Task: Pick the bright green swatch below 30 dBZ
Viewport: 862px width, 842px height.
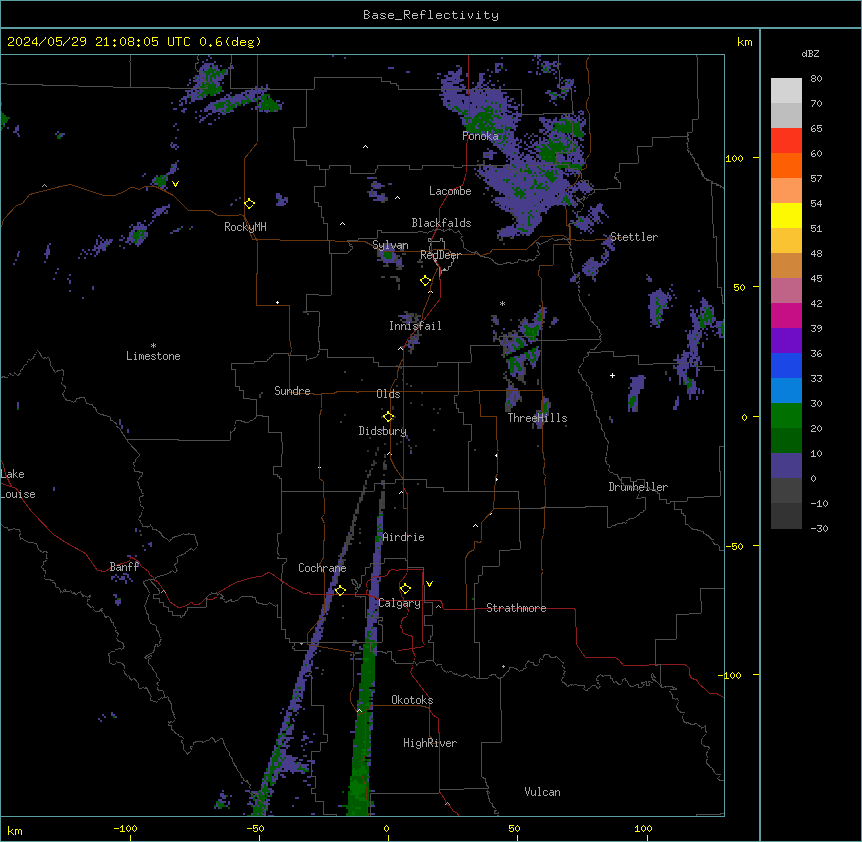Action: [x=786, y=416]
